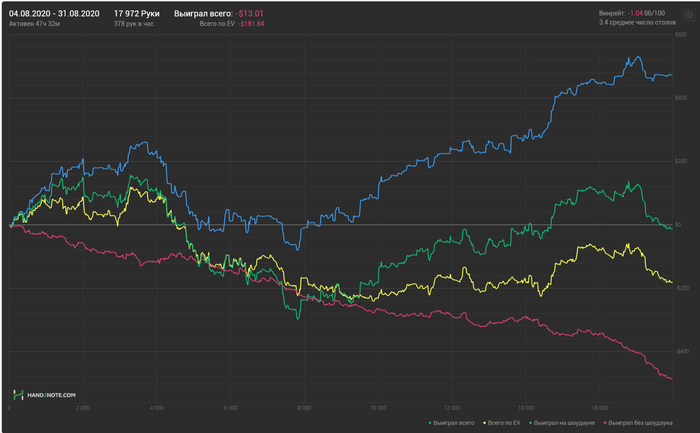Toggle the yellow 'Всего по EV' legend series
This screenshot has width=700, height=433.
(502, 423)
